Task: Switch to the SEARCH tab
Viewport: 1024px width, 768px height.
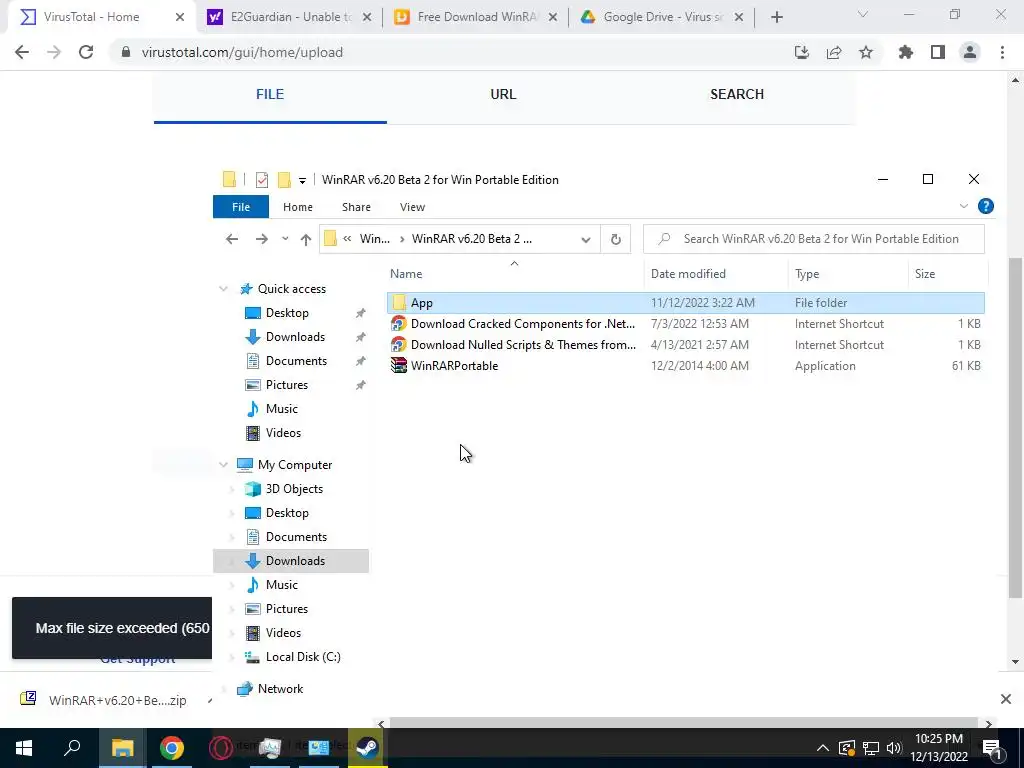Action: click(737, 94)
